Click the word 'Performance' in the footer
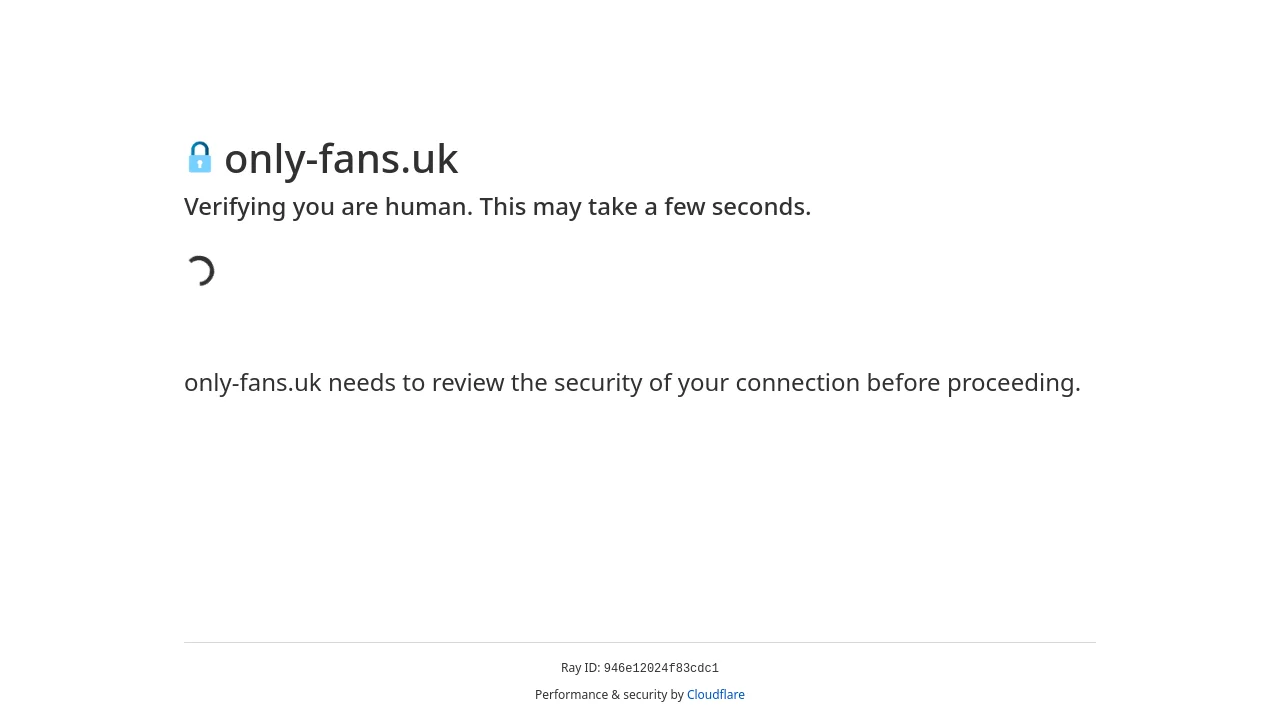 [572, 695]
